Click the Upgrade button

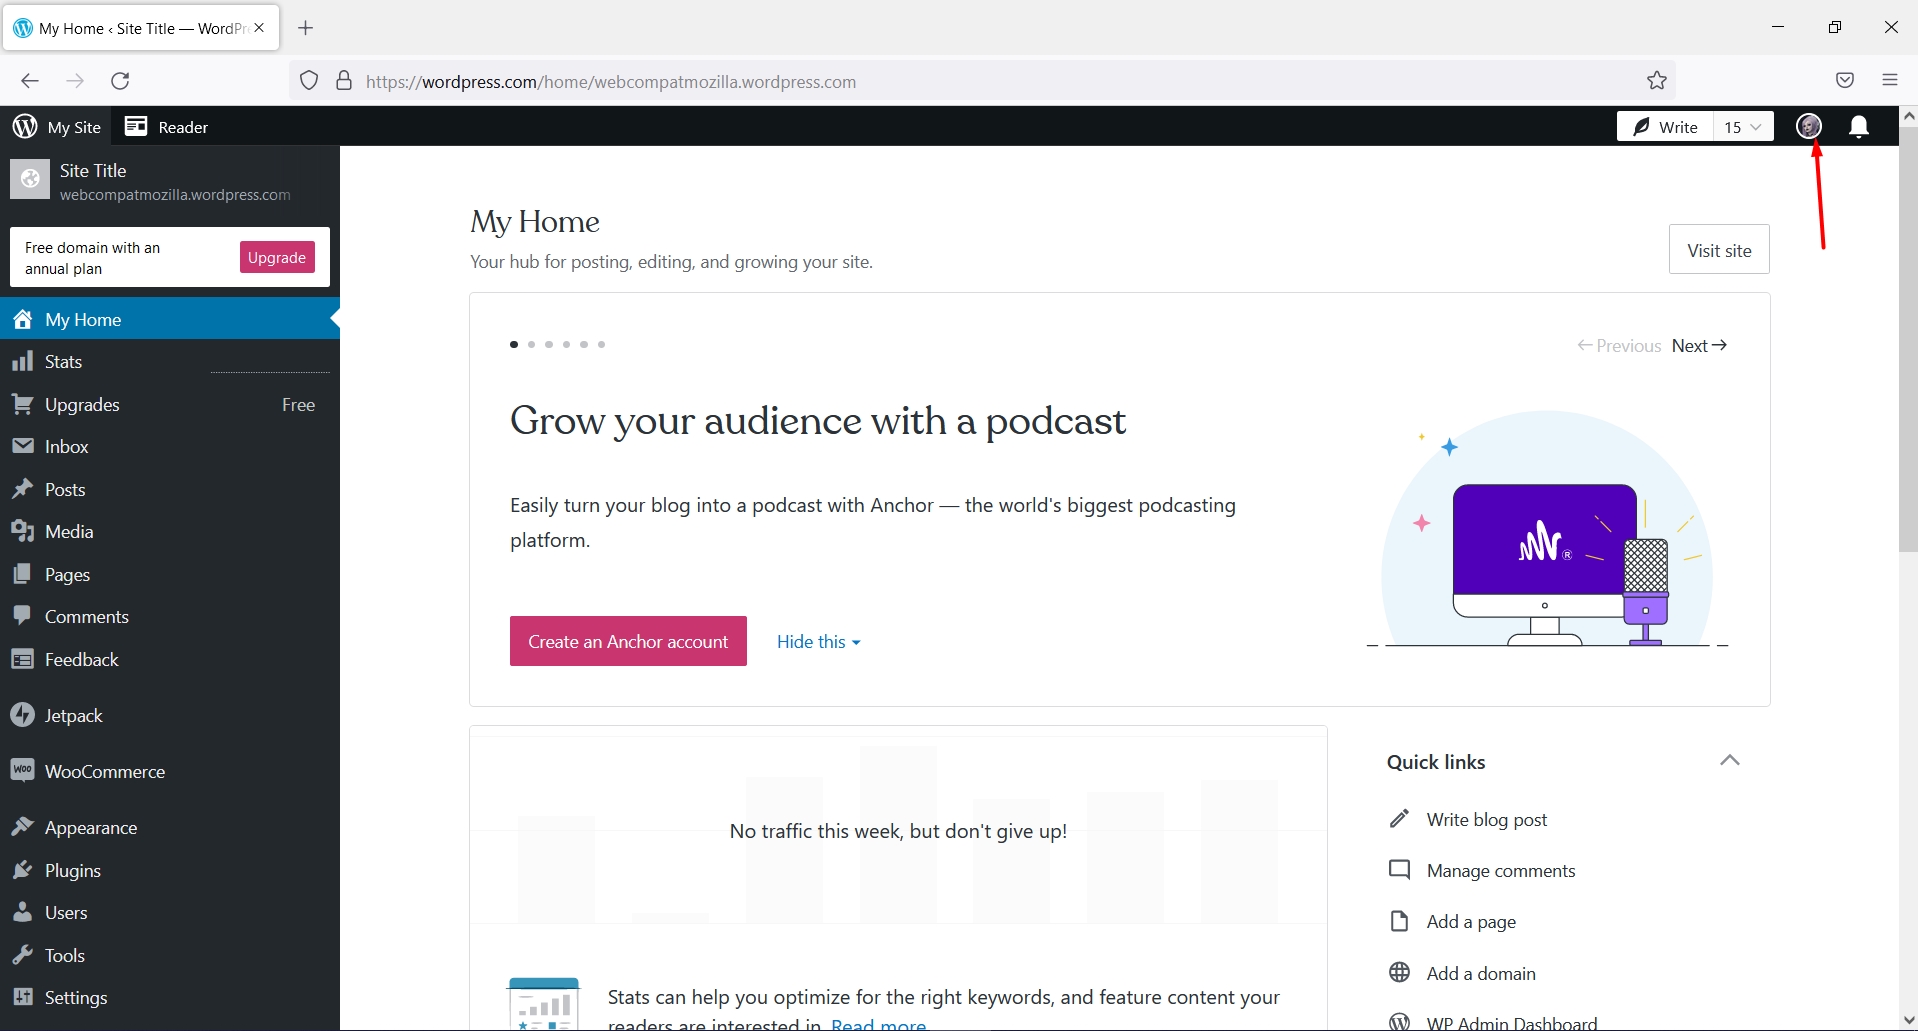click(277, 257)
